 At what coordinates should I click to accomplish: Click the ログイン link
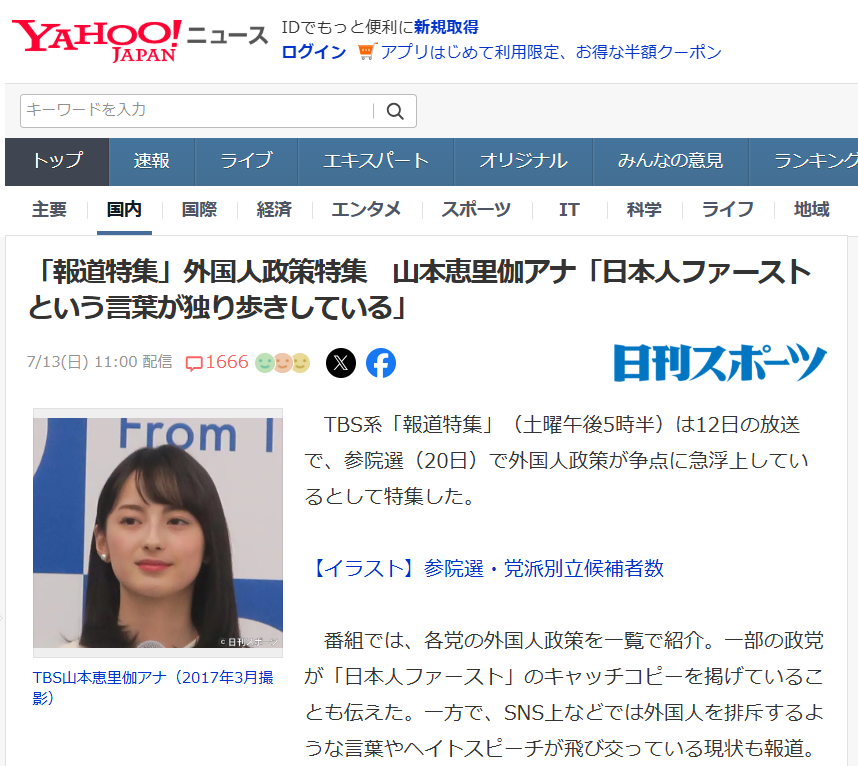point(314,52)
